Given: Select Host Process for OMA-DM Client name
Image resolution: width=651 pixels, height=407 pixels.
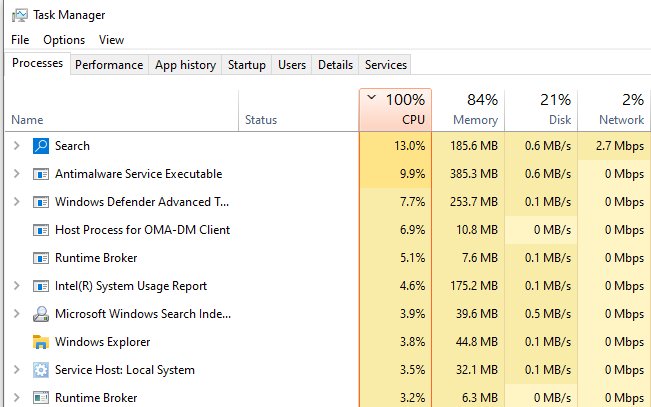Looking at the screenshot, I should 142,230.
